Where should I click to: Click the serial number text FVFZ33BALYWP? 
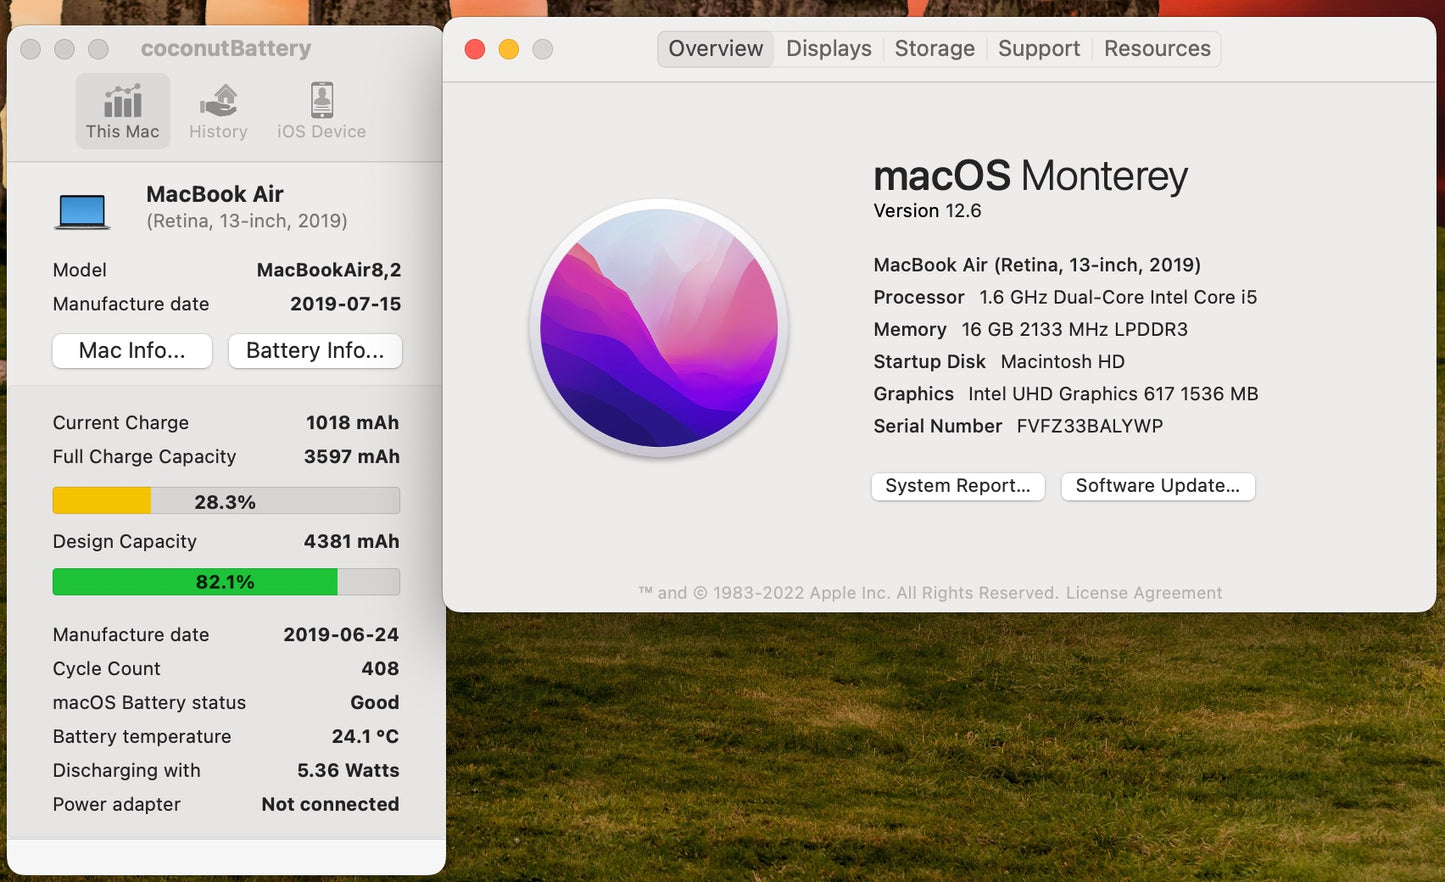[x=1089, y=426]
